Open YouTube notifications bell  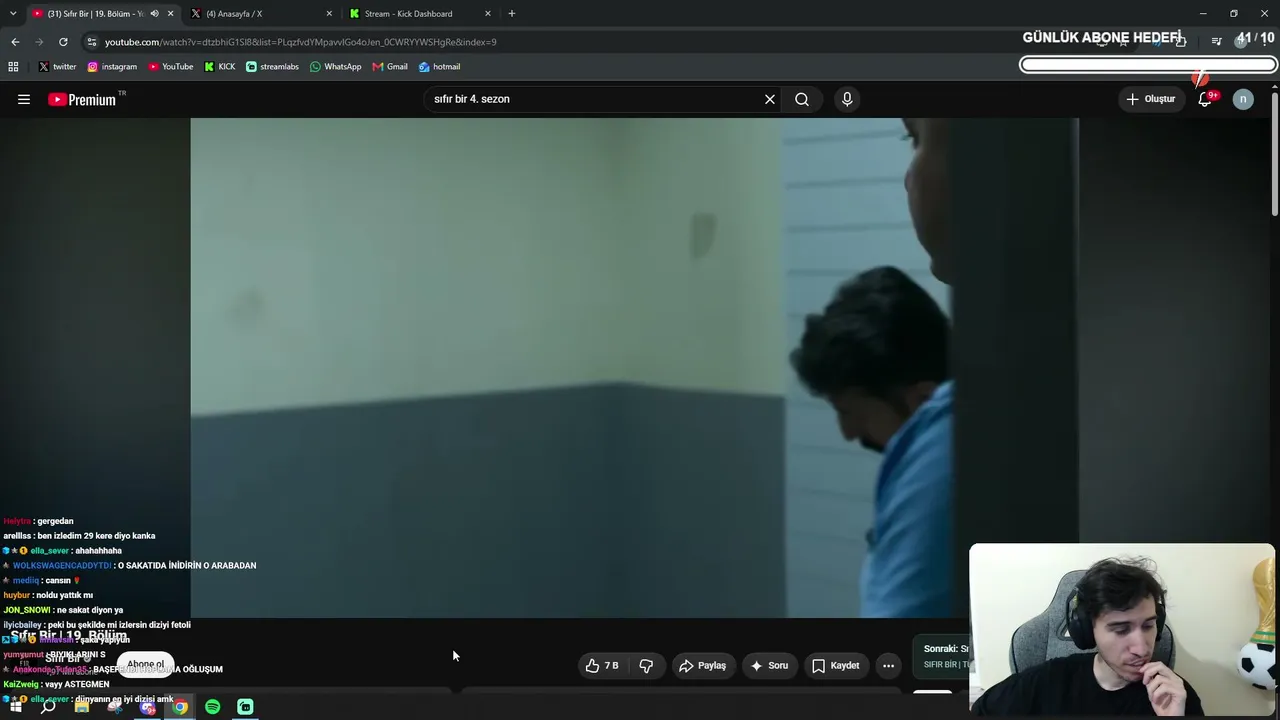pyautogui.click(x=1206, y=99)
